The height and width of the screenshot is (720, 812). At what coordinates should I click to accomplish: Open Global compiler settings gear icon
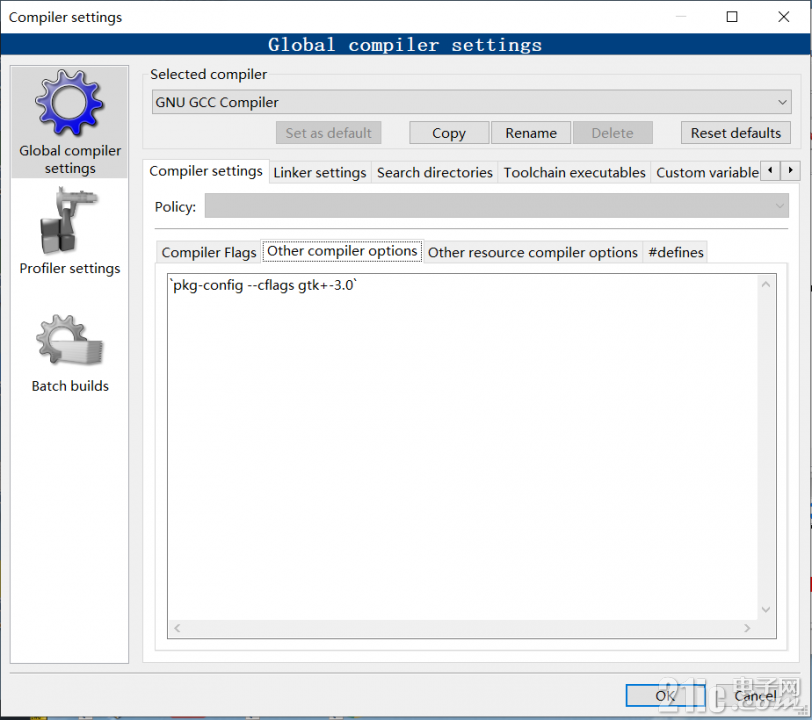69,103
